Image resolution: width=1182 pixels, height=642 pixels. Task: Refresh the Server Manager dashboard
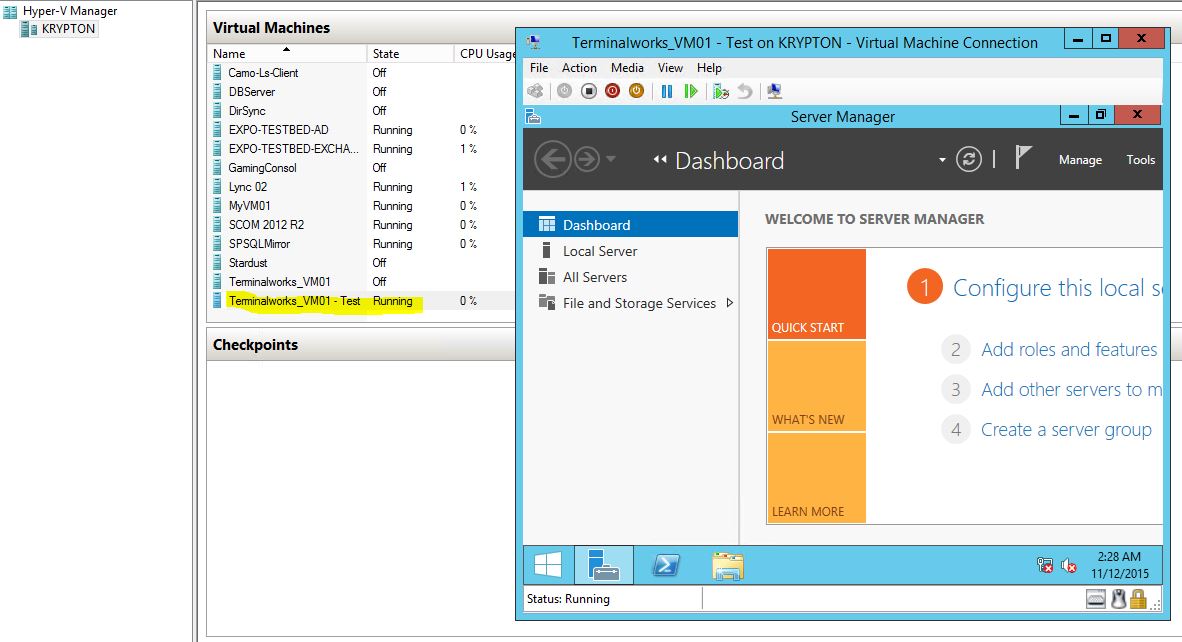(x=969, y=159)
